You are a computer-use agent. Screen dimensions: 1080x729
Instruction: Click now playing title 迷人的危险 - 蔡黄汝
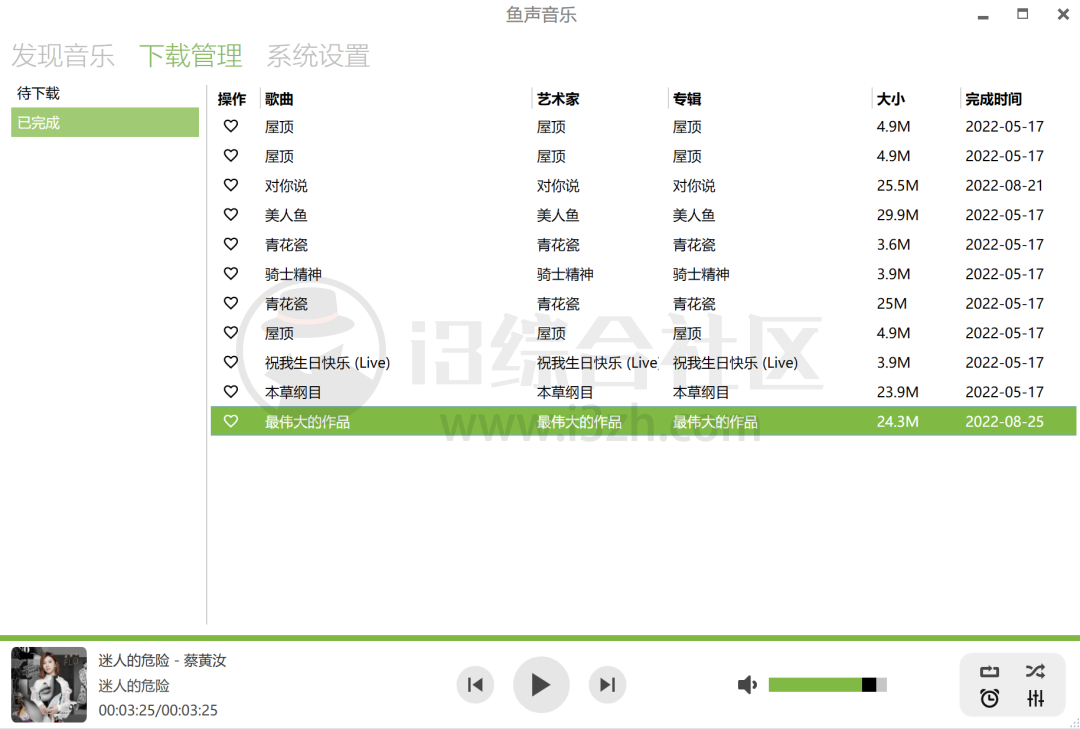pyautogui.click(x=162, y=660)
